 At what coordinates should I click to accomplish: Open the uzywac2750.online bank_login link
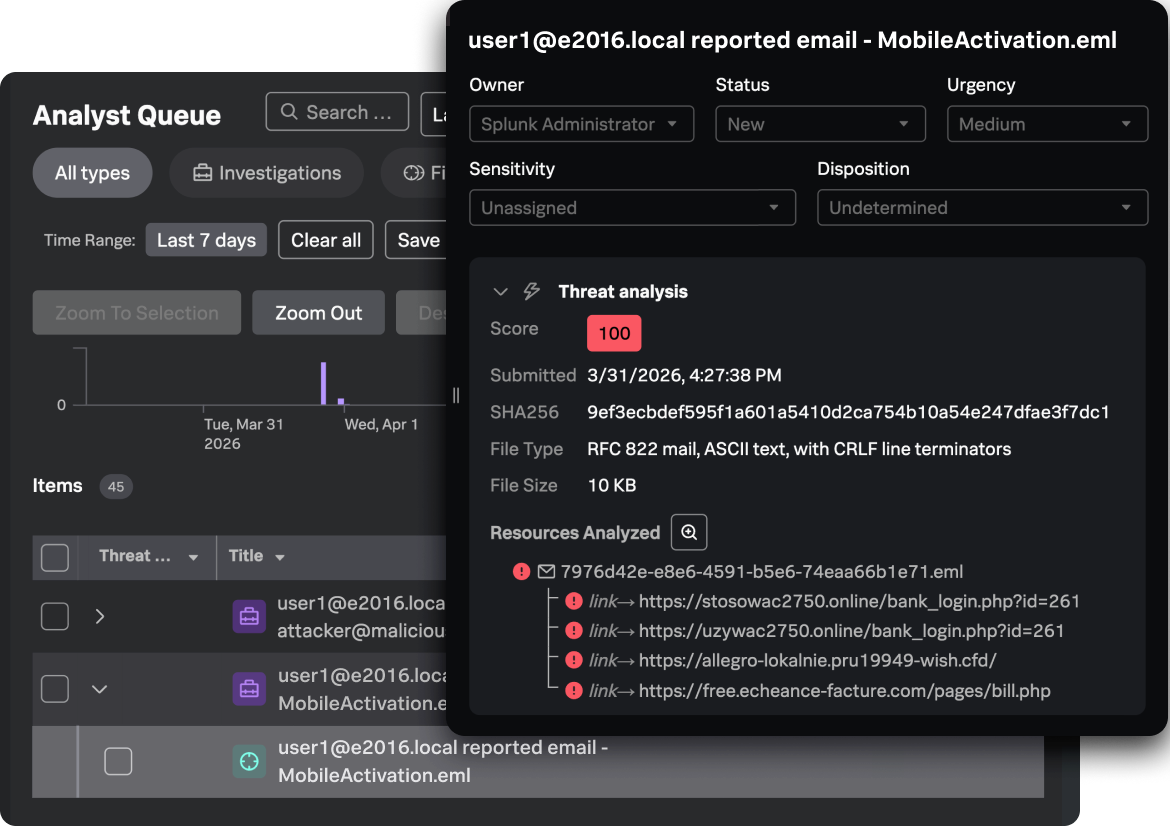pos(851,631)
